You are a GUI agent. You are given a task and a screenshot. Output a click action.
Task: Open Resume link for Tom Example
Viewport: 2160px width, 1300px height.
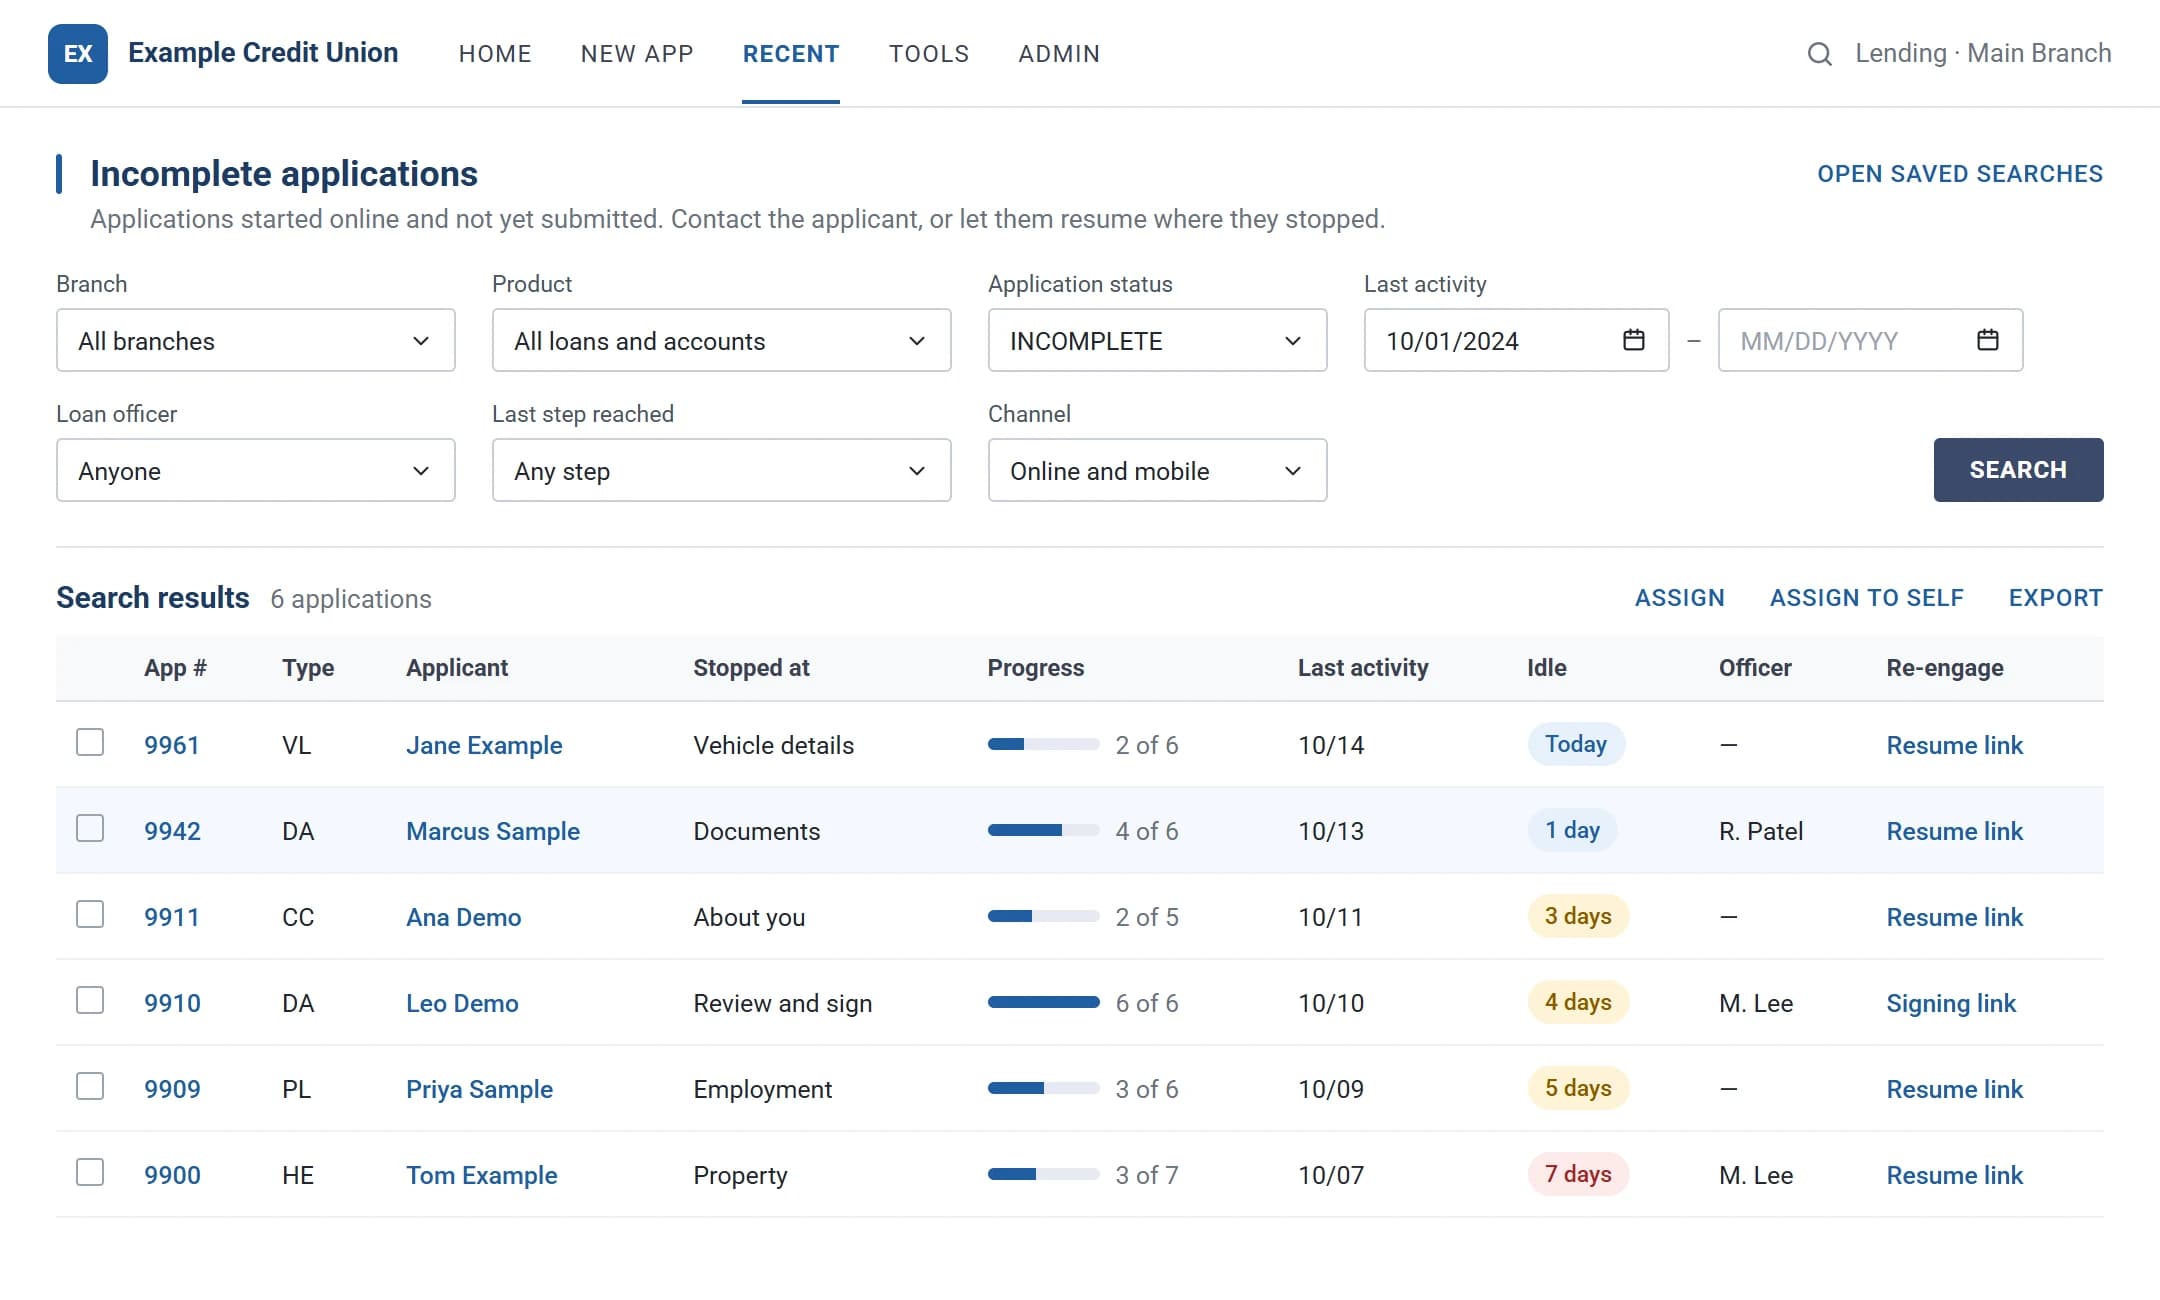click(1954, 1175)
